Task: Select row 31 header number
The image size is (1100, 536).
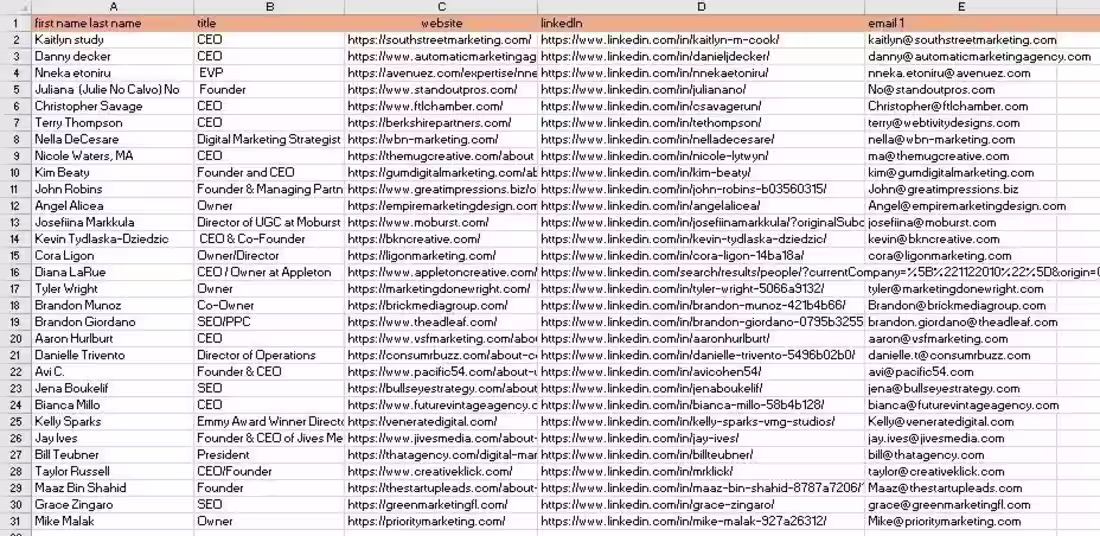Action: 15,521
